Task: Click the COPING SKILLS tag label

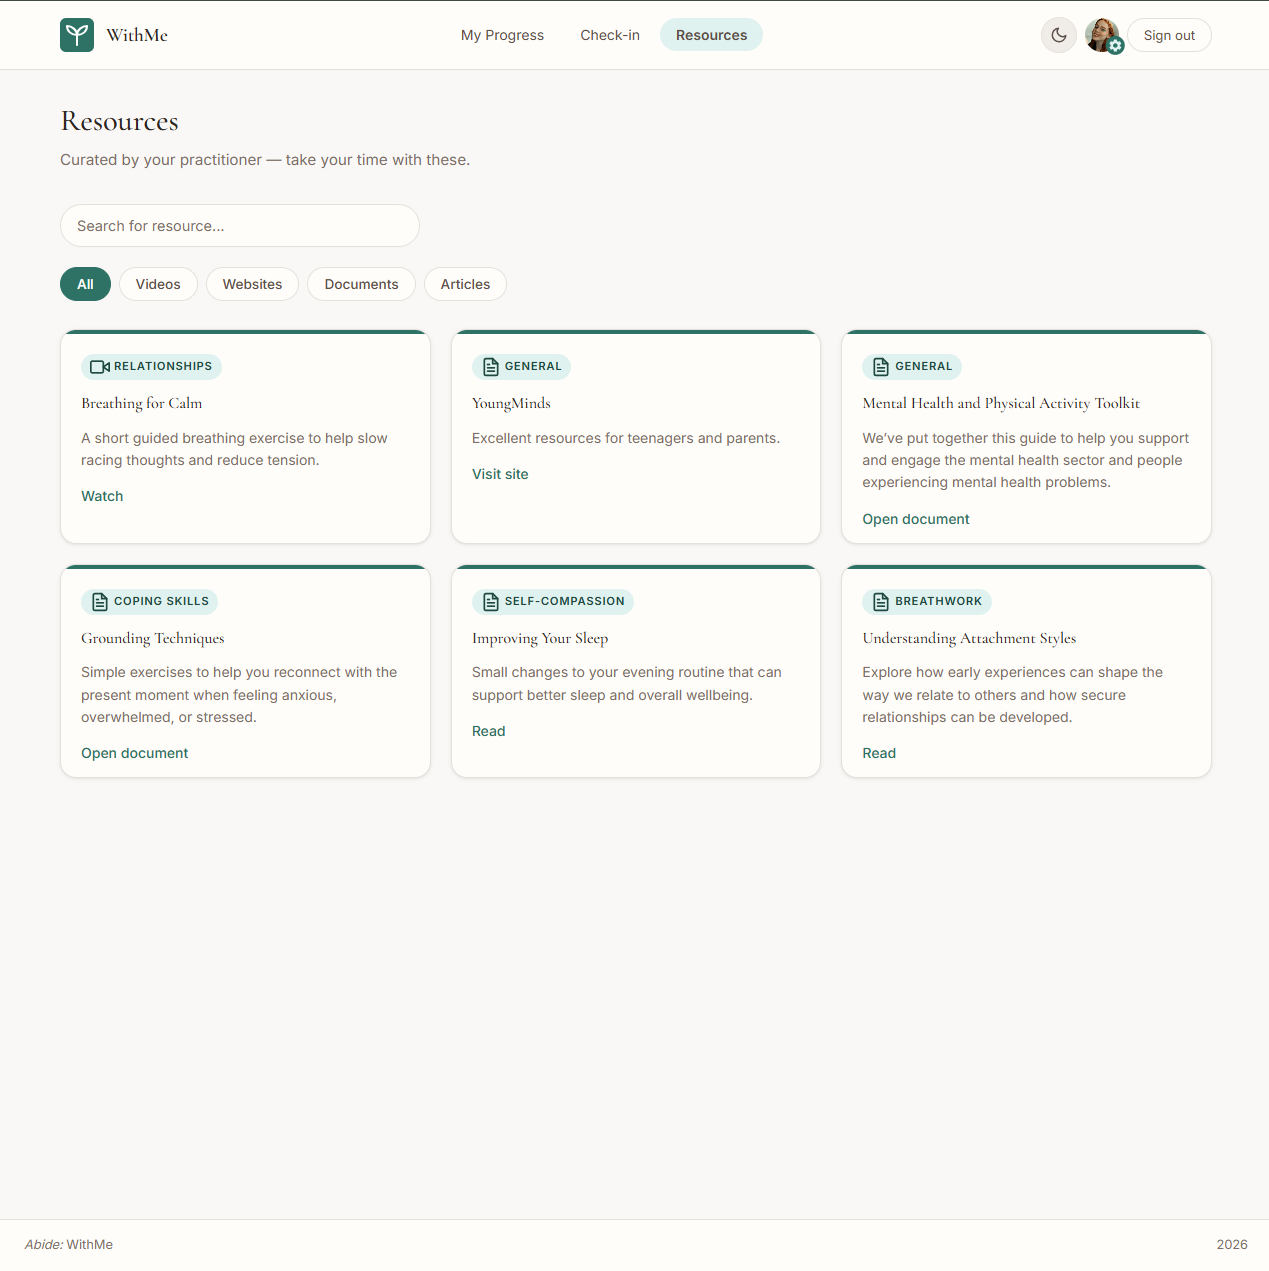Action: (162, 602)
